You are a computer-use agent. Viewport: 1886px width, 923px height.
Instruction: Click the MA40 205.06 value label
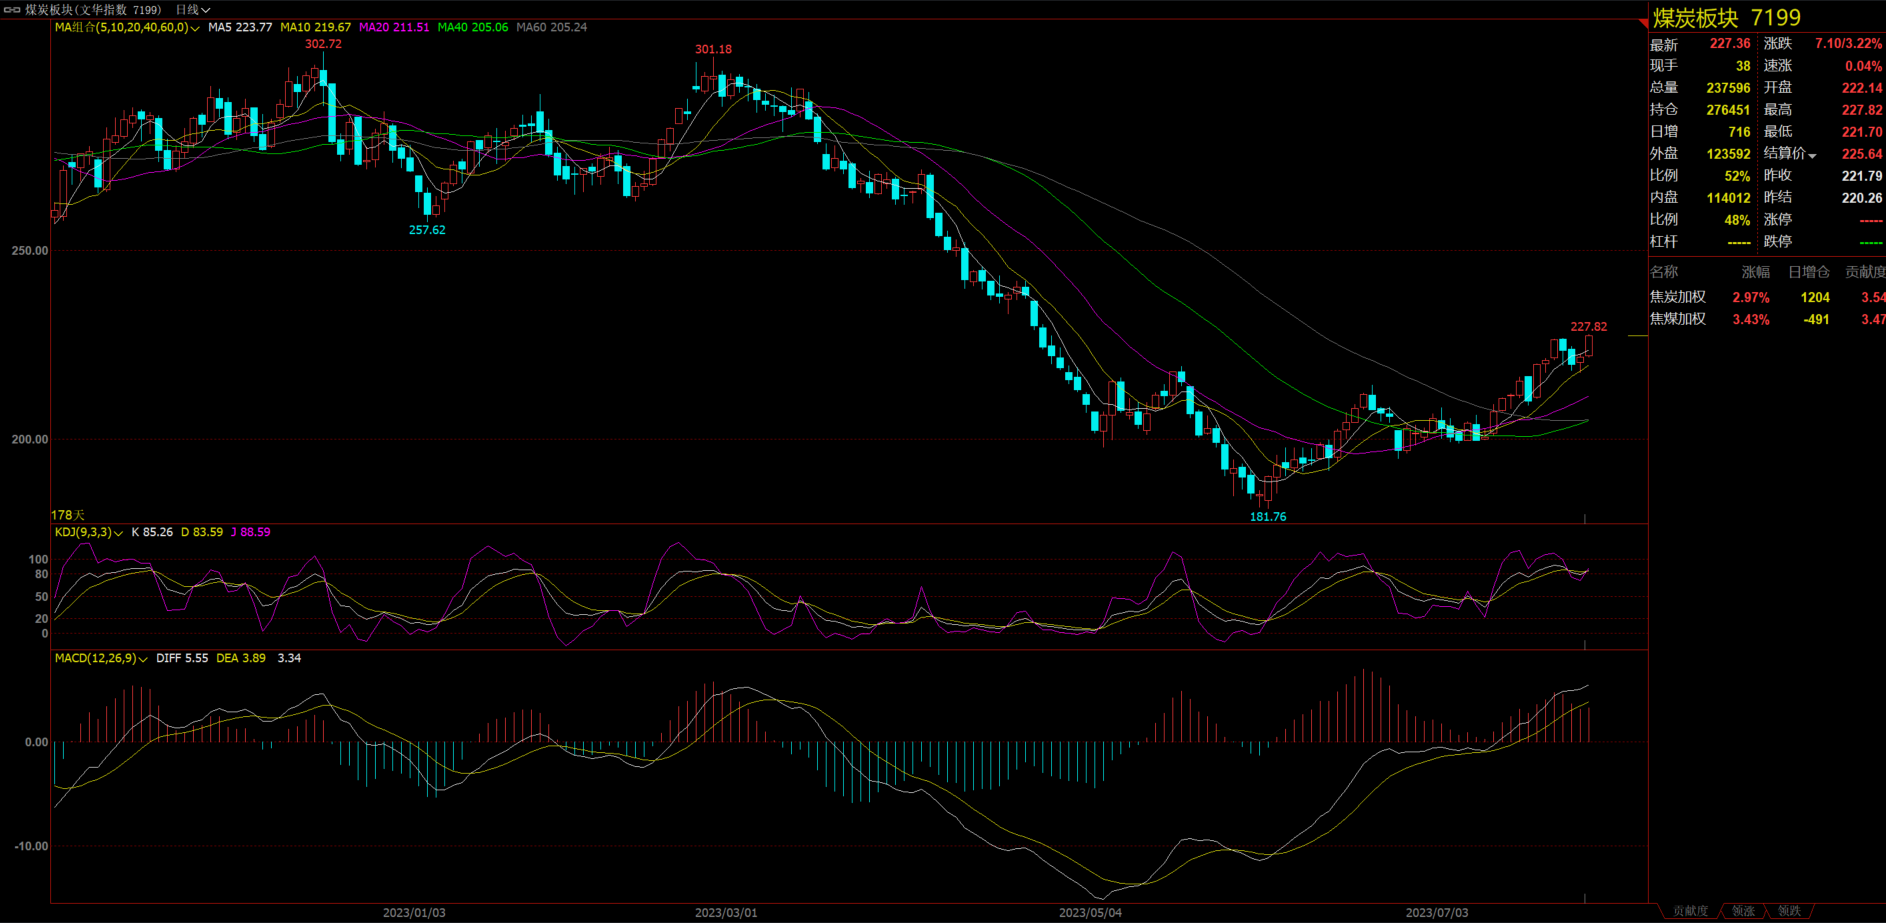click(472, 28)
